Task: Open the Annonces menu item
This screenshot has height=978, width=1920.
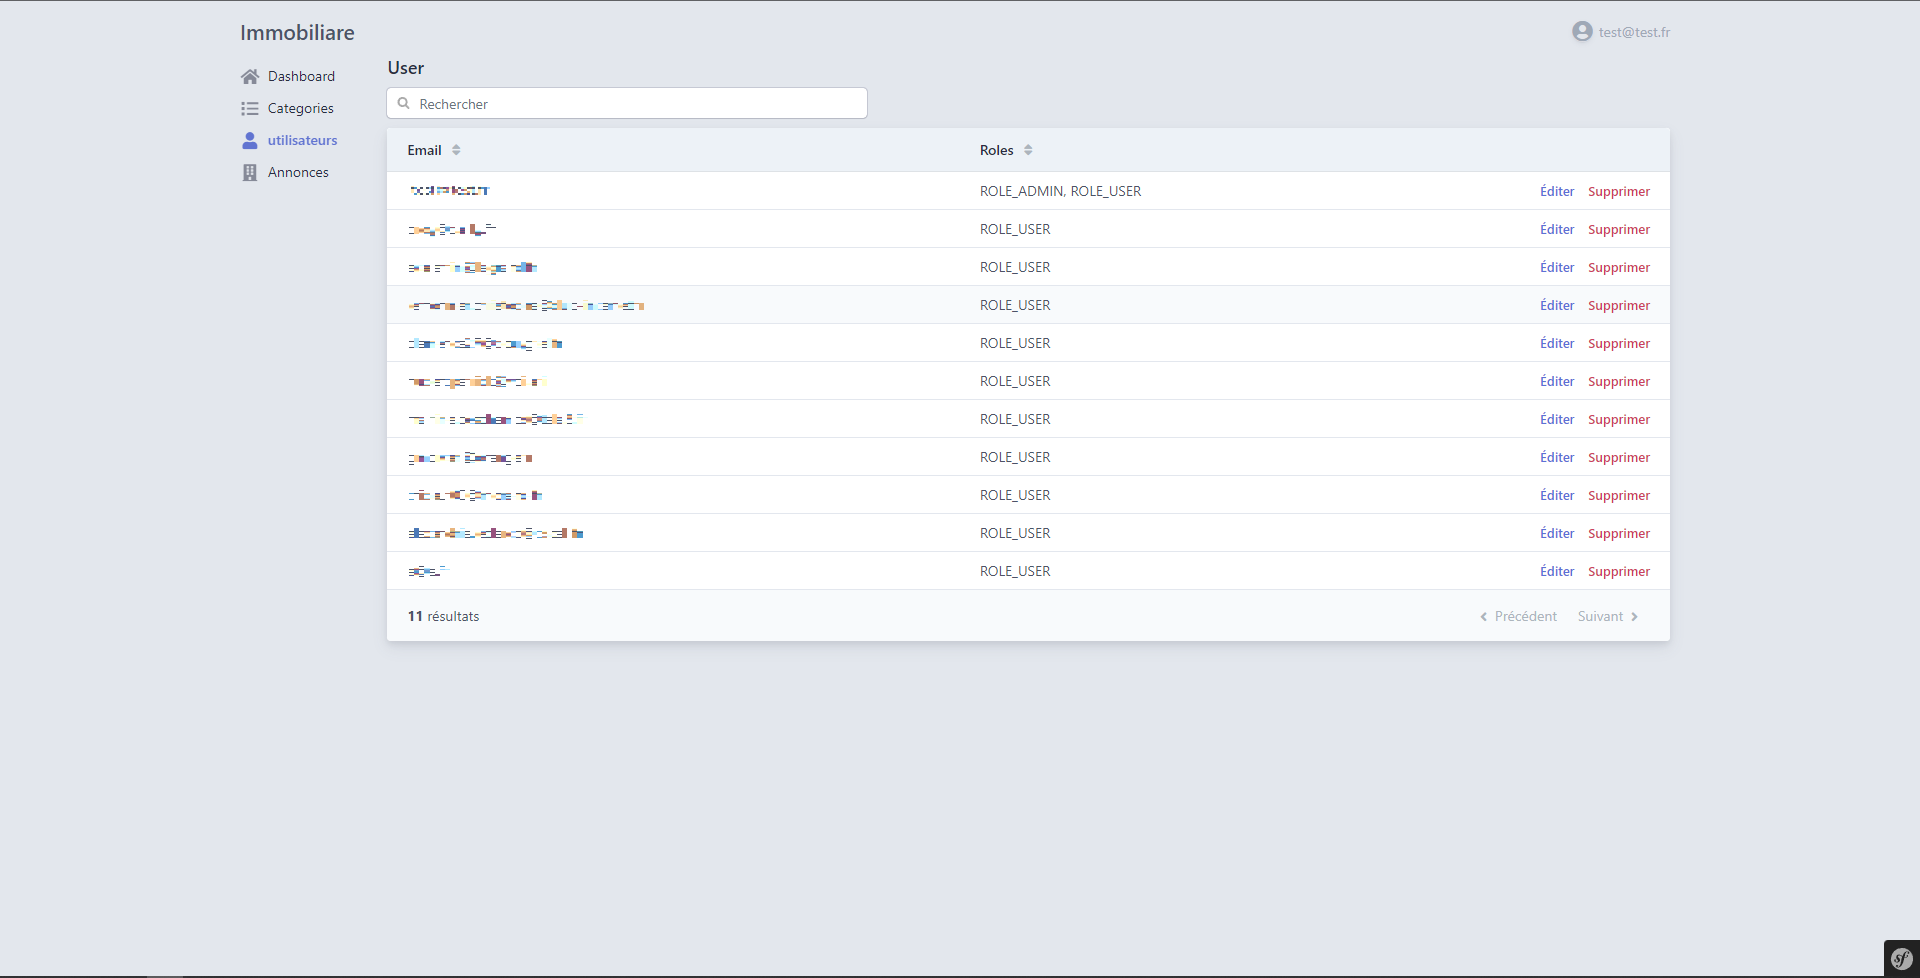Action: click(x=298, y=173)
